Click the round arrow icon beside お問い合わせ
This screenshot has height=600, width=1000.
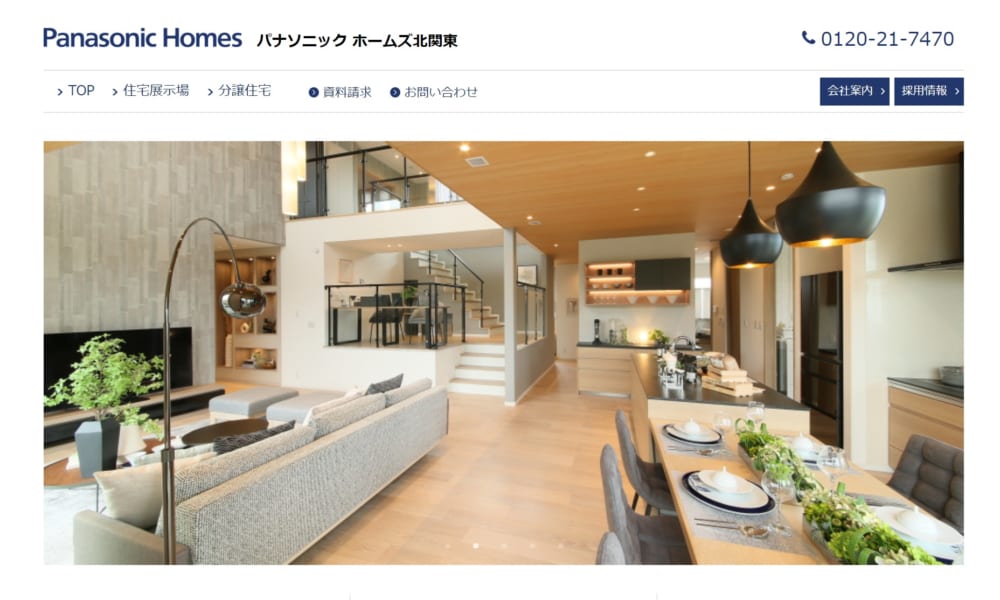point(395,92)
